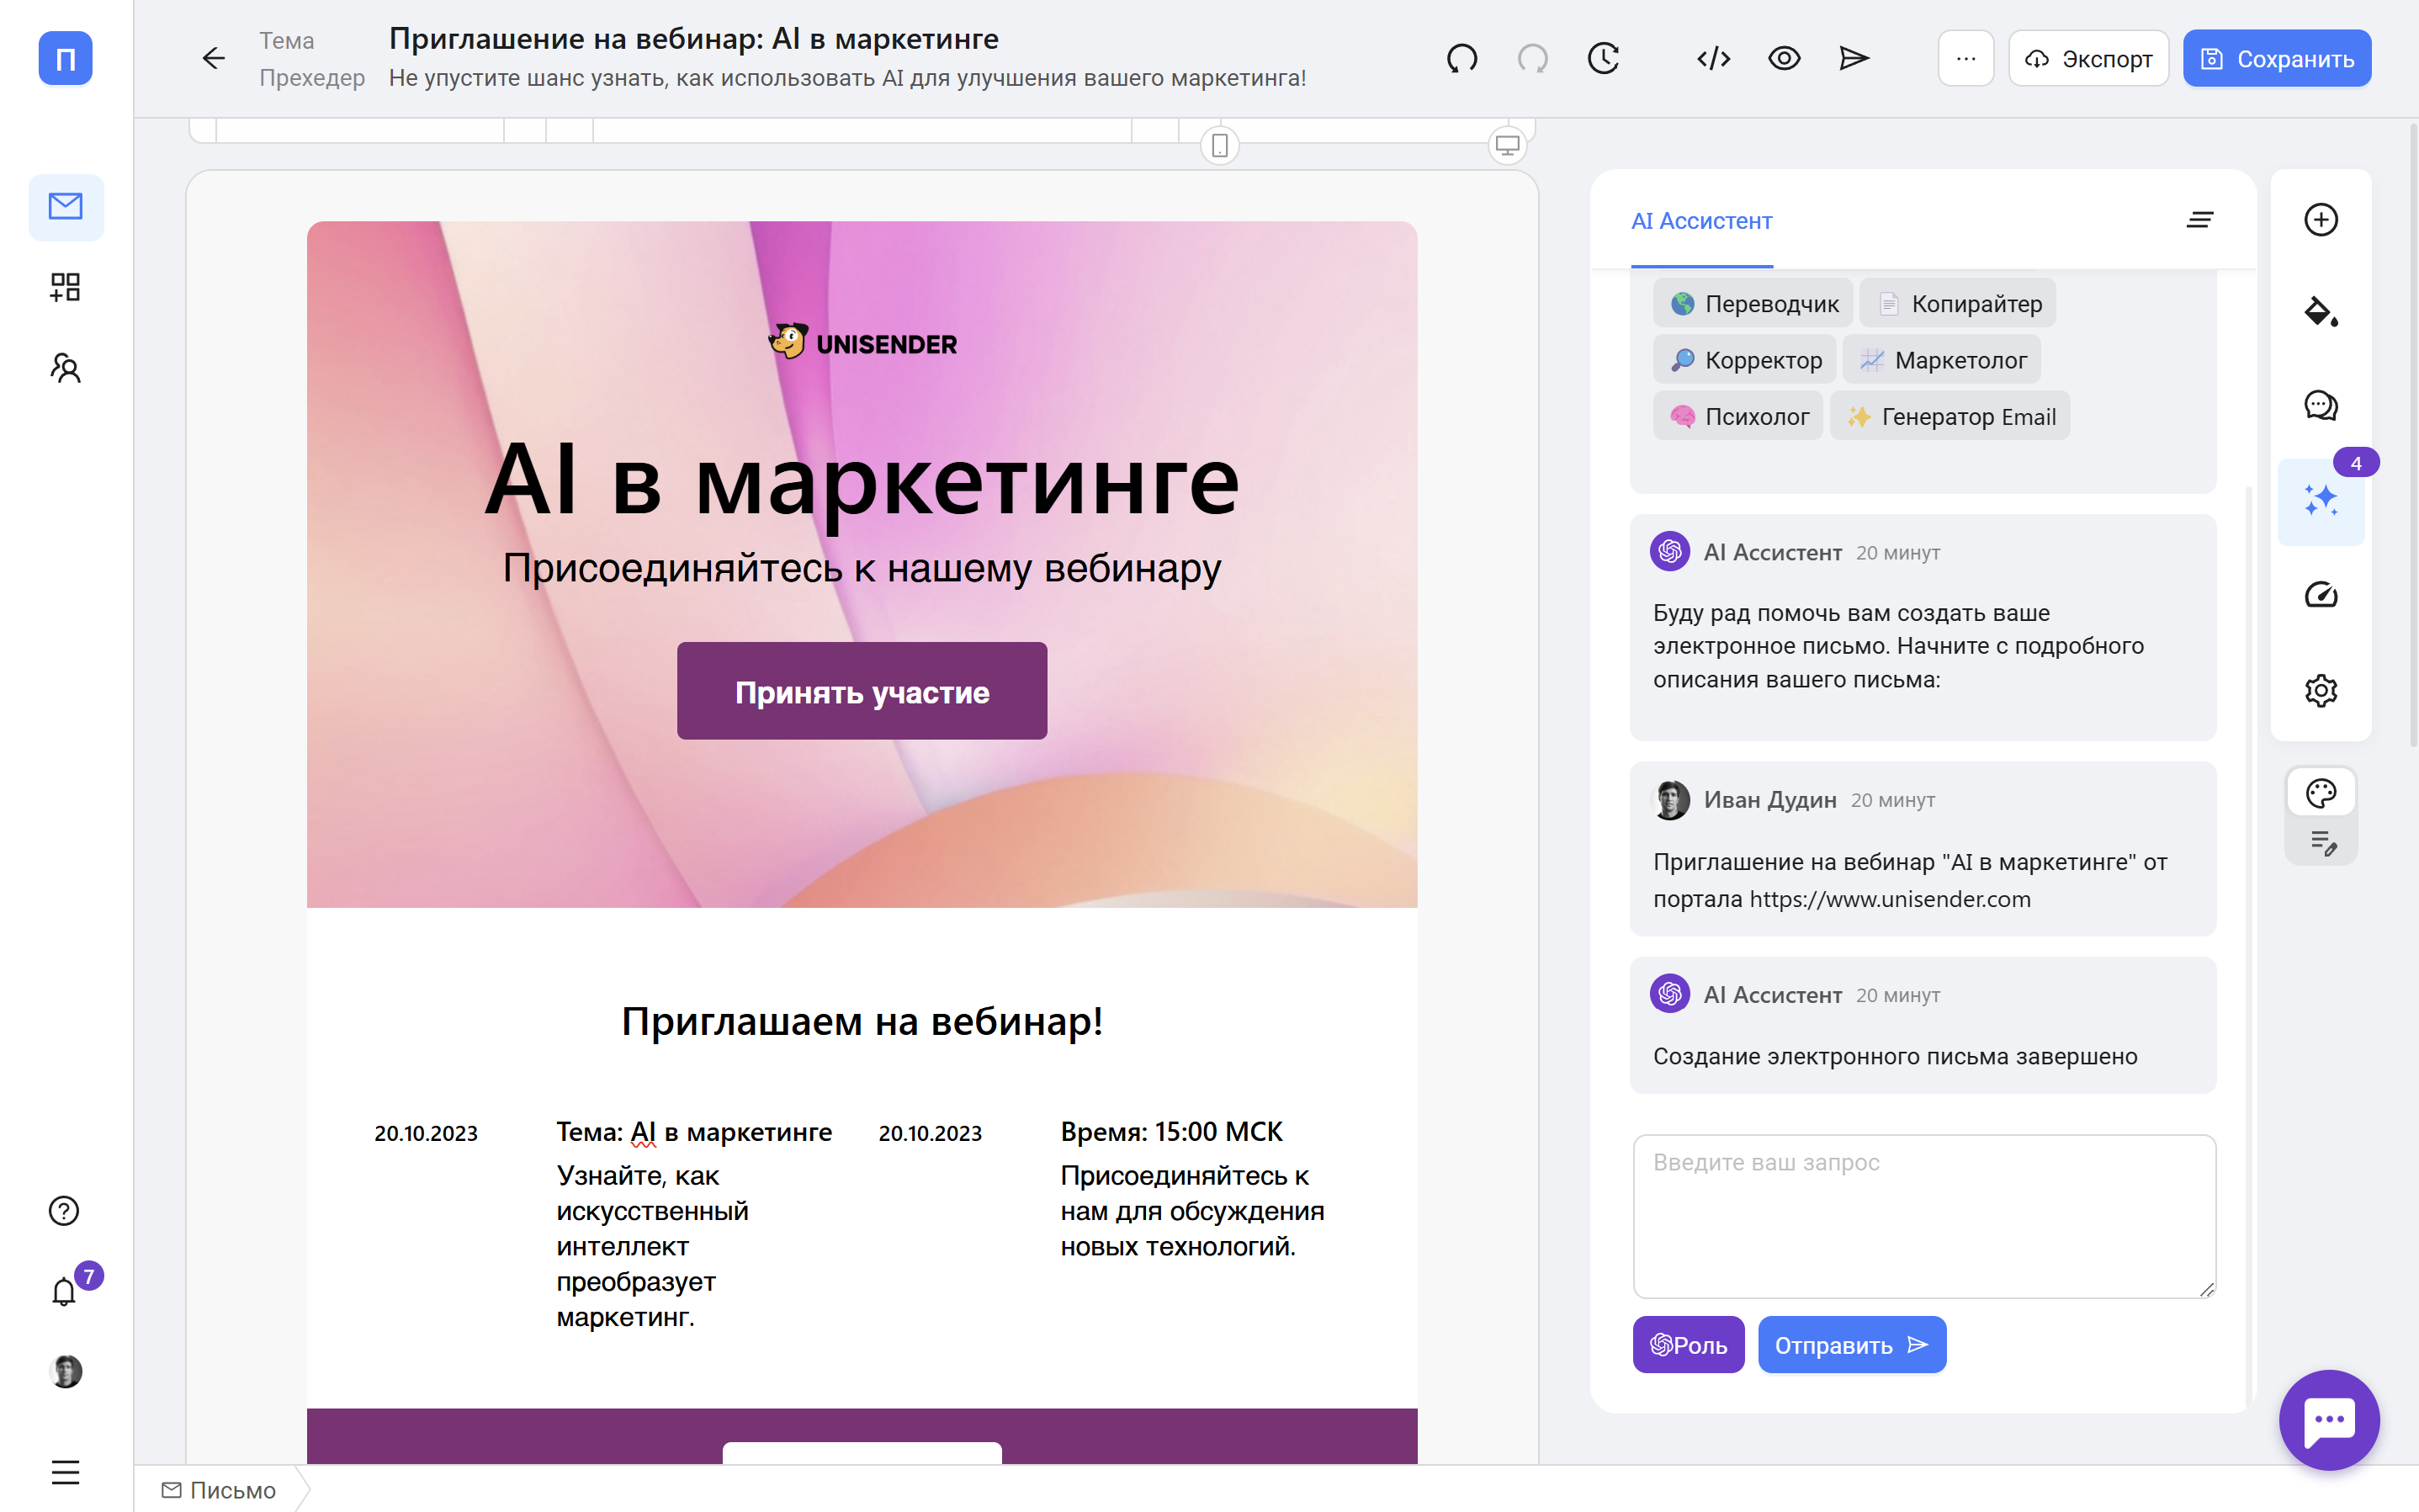Open the speedometer gauge icon
The height and width of the screenshot is (1512, 2419).
(x=2320, y=595)
